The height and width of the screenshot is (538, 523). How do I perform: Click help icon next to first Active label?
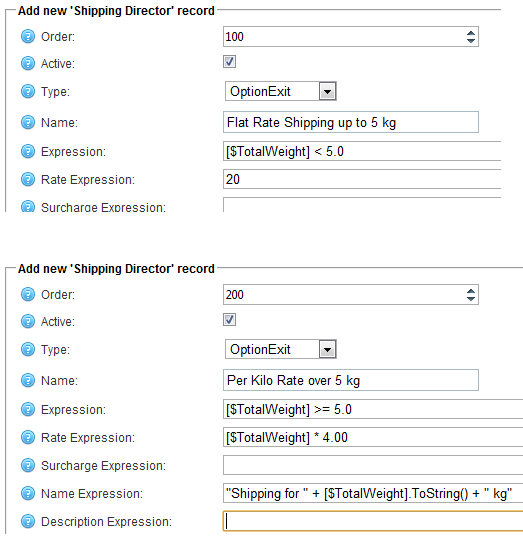coord(28,63)
